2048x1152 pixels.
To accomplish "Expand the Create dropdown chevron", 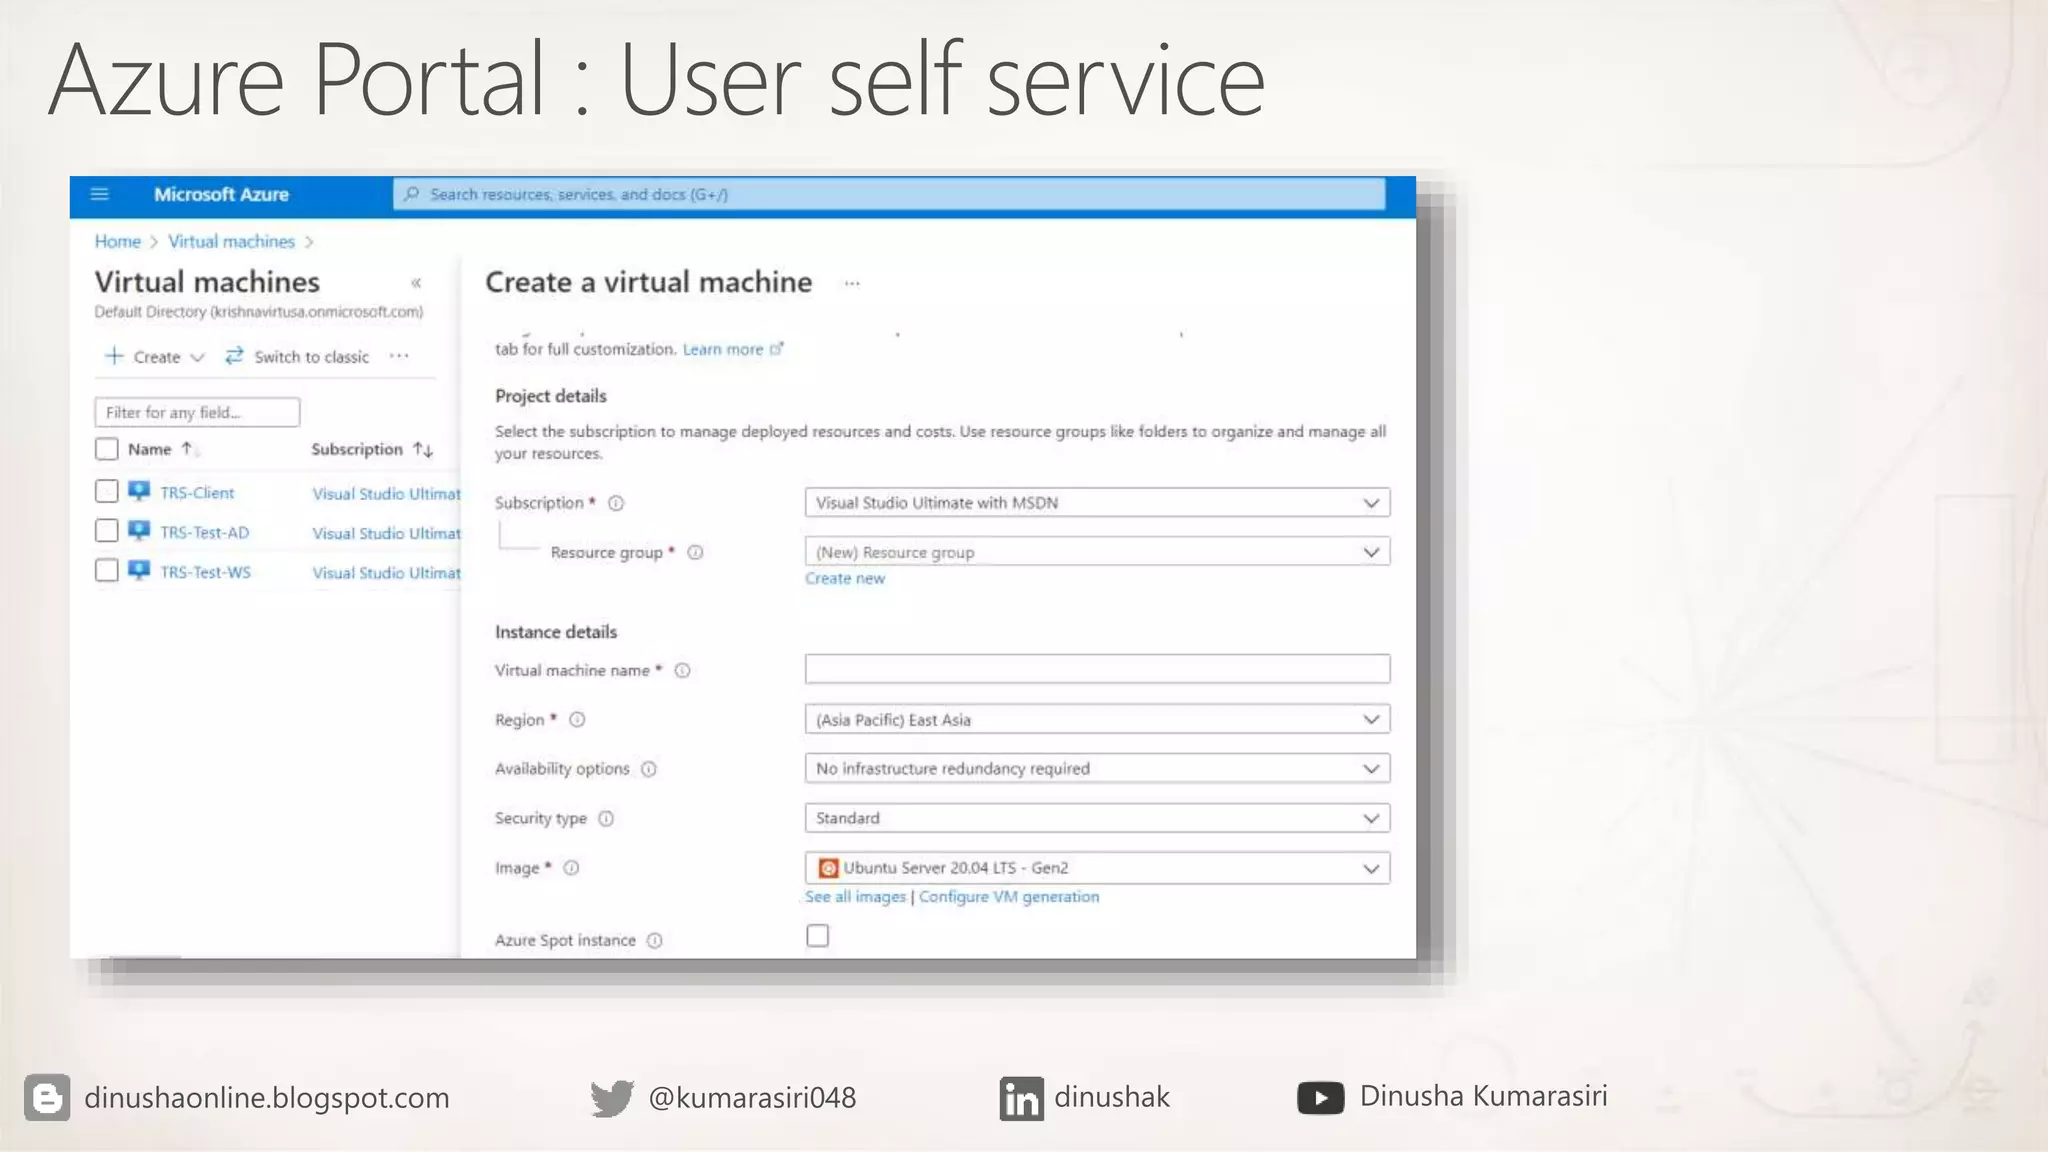I will click(x=197, y=357).
